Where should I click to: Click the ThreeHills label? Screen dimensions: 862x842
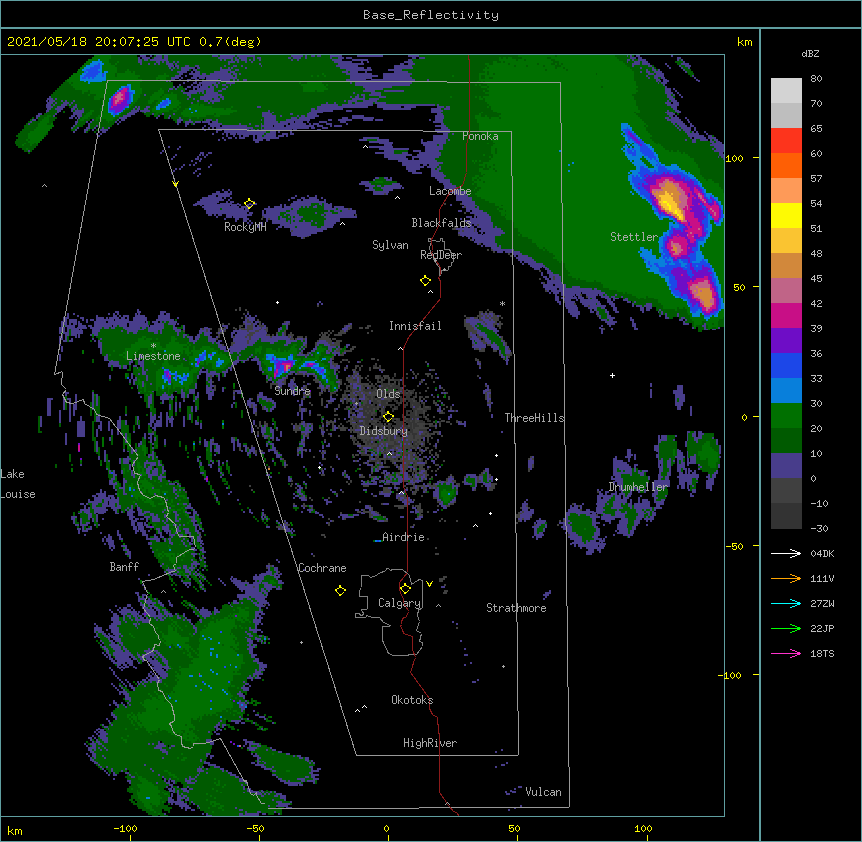point(534,418)
